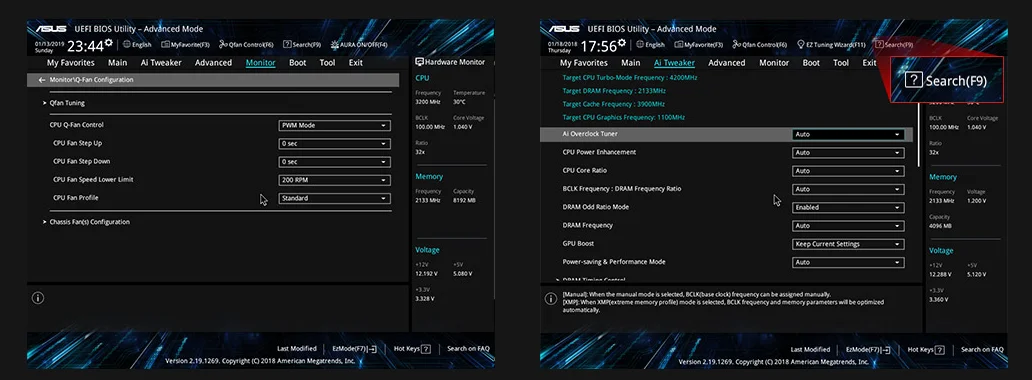1032x380 pixels.
Task: Select Advanced tab in right BIOS screen
Action: (727, 63)
